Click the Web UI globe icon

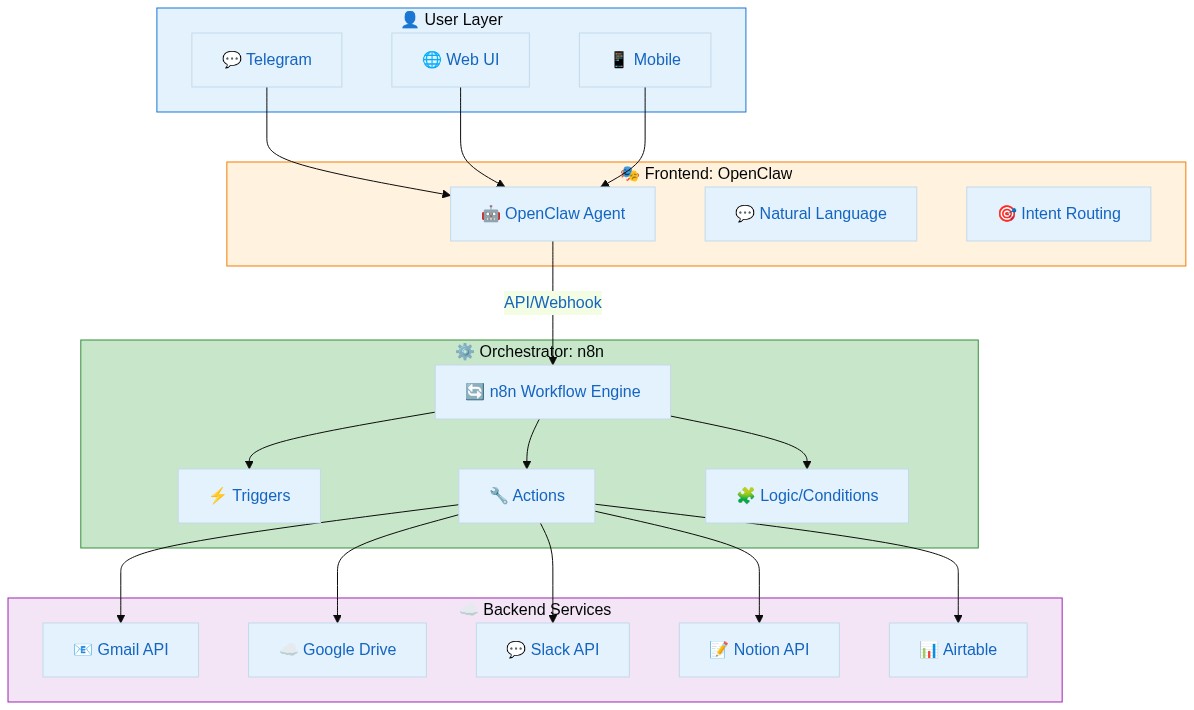tap(431, 59)
